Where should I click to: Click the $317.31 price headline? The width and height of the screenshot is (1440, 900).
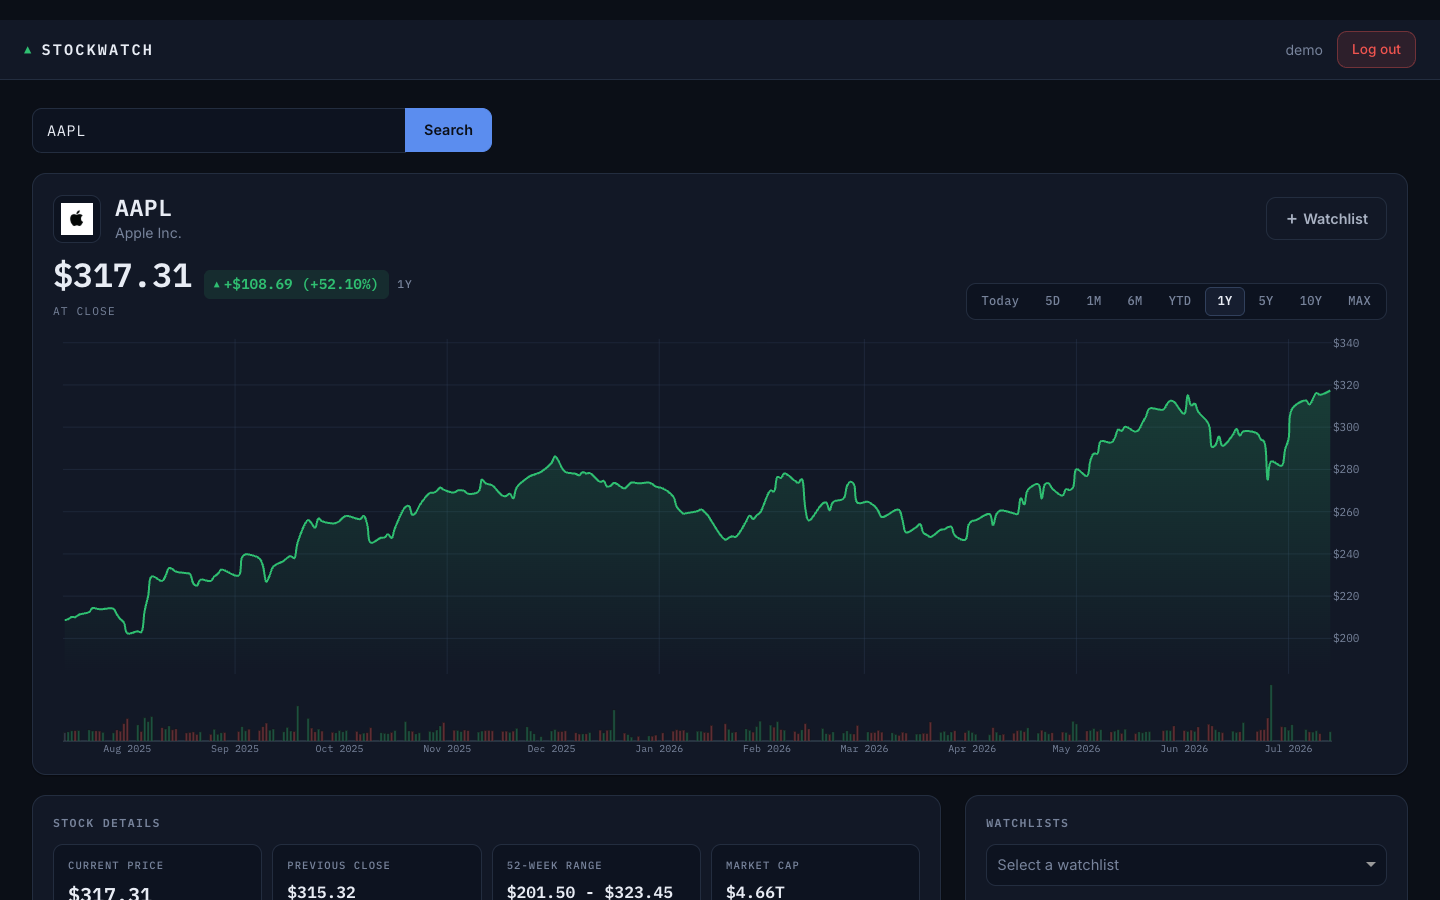click(122, 276)
